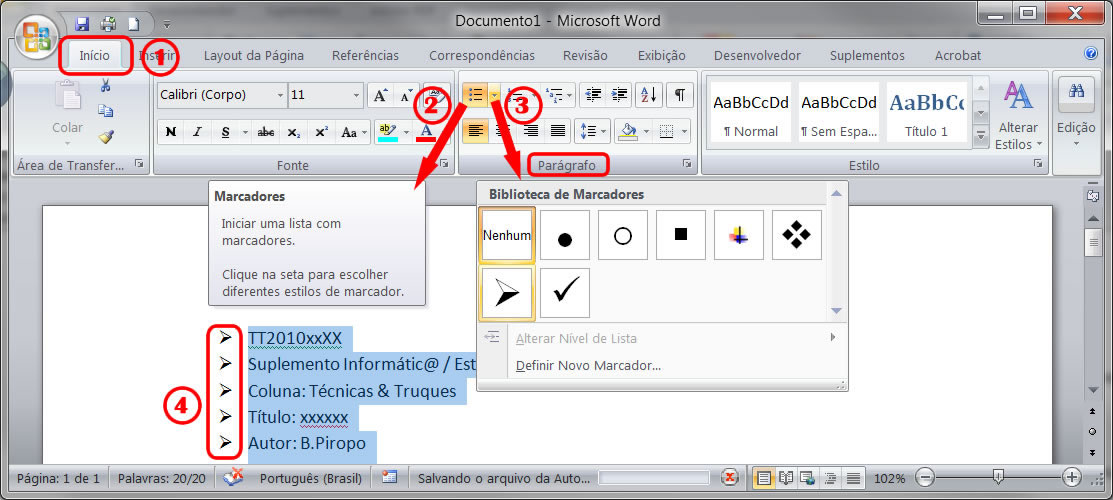
Task: Apply borders with the borders button
Action: click(x=667, y=131)
